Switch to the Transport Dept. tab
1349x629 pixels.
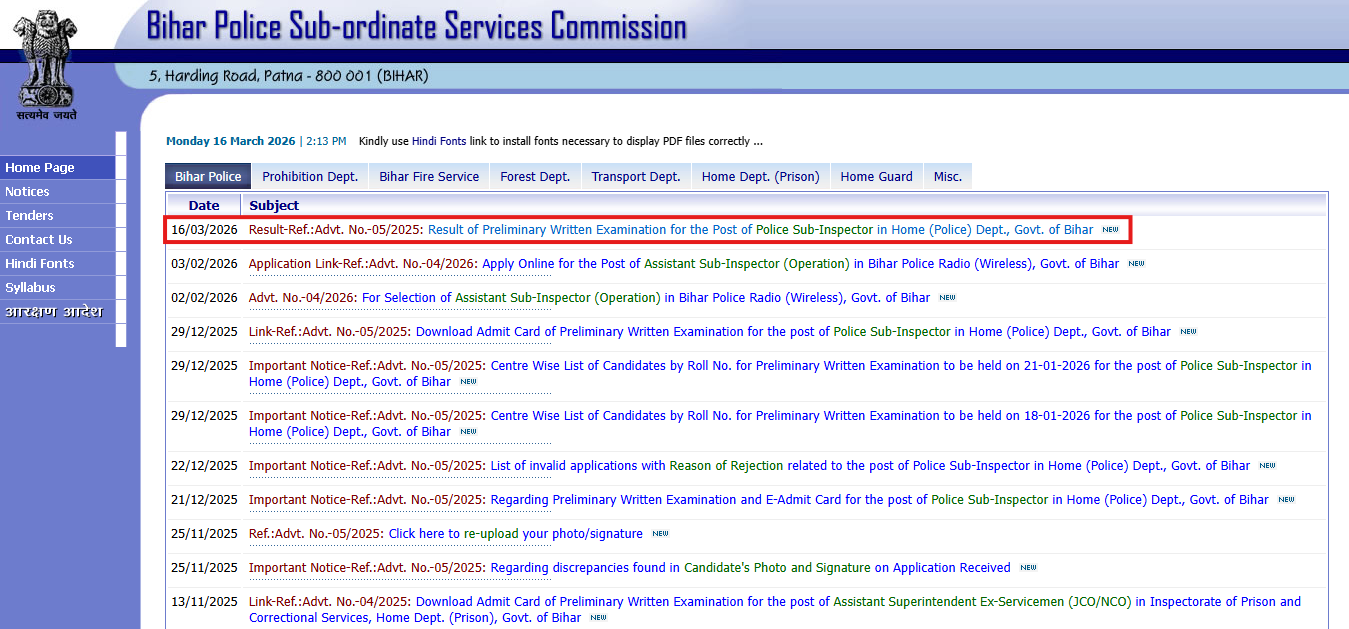(x=635, y=175)
